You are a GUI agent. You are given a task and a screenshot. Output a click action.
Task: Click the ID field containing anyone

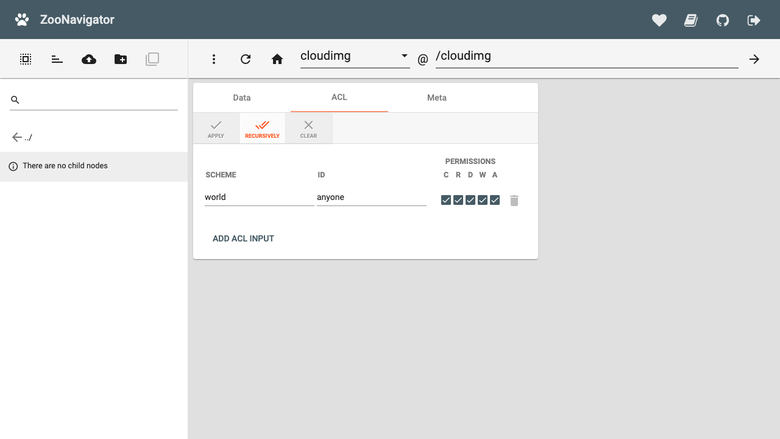click(372, 197)
